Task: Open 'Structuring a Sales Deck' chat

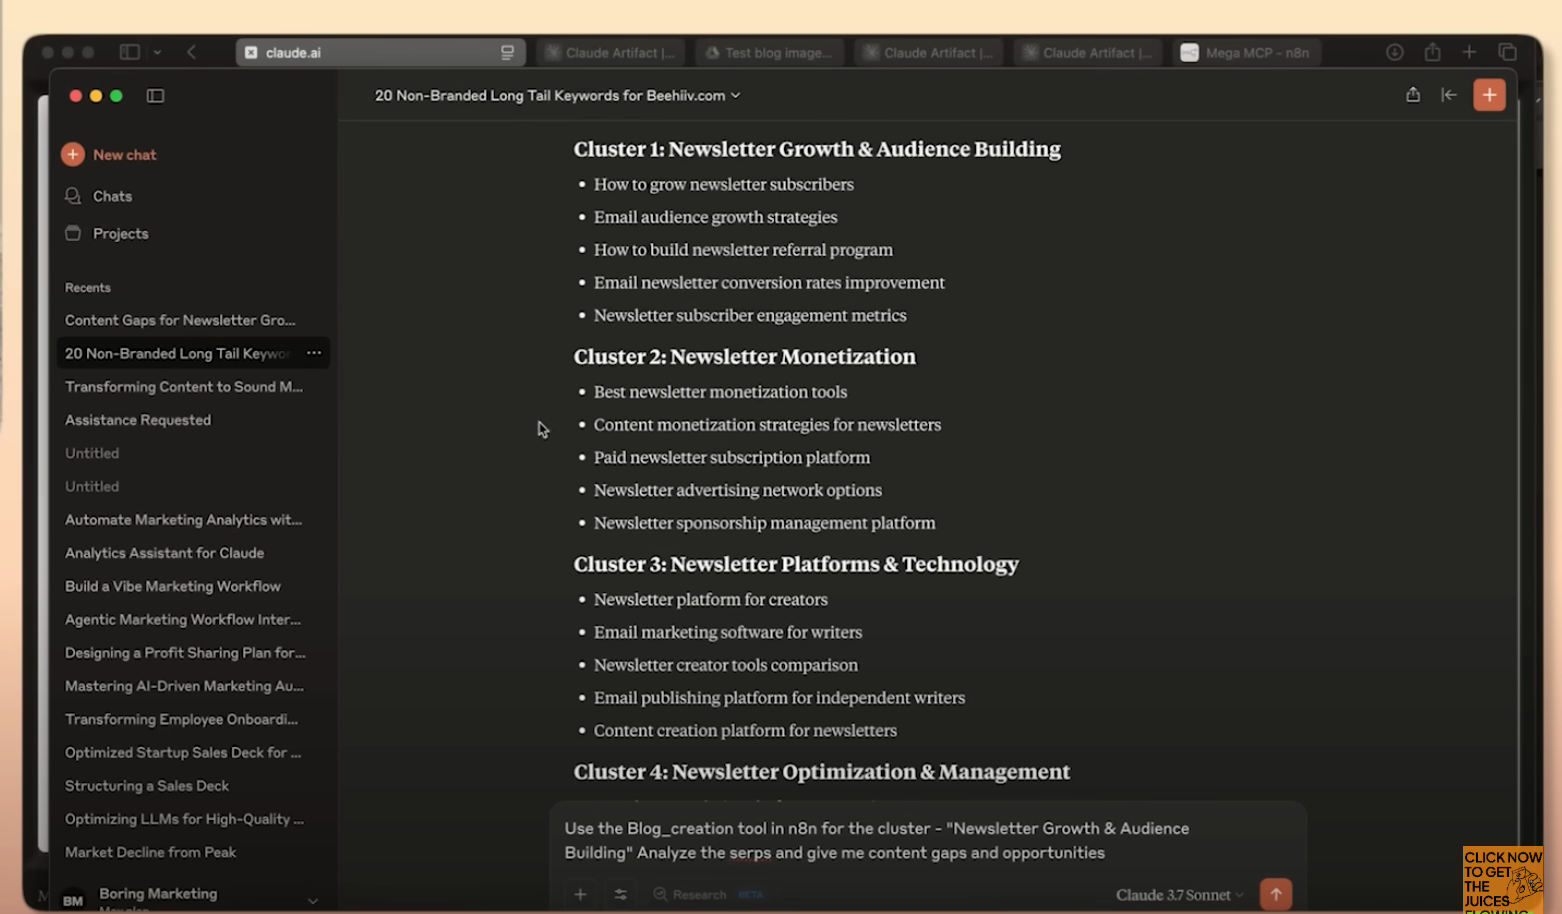Action: coord(147,785)
